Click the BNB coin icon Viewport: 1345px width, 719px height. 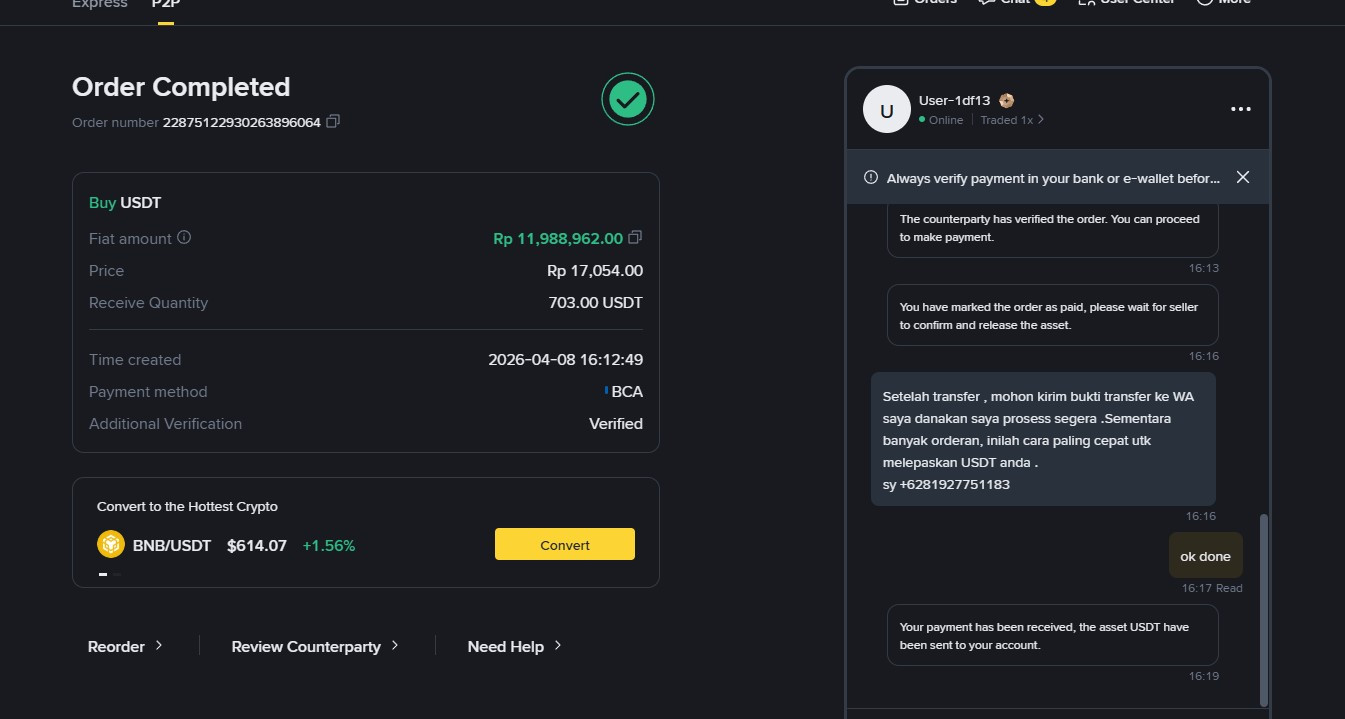pyautogui.click(x=110, y=545)
